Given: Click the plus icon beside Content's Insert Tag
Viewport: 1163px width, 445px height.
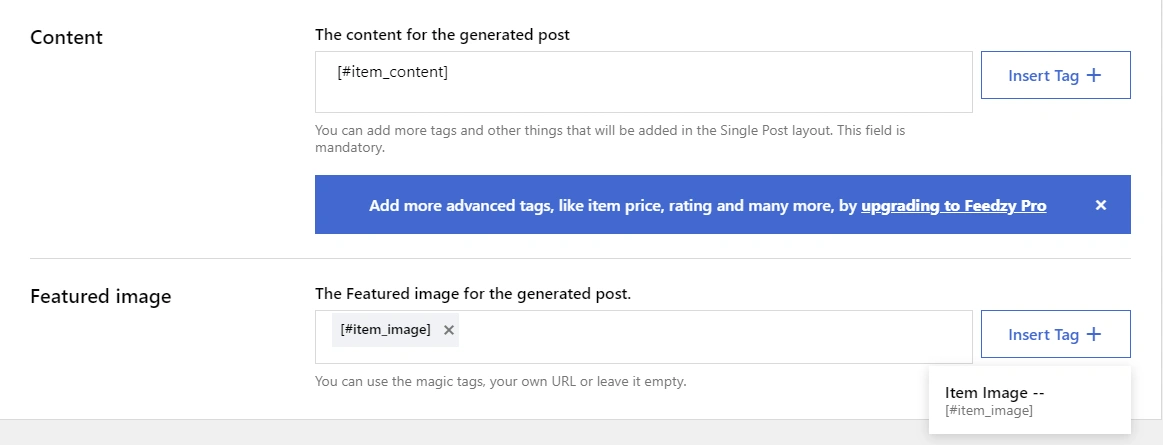Looking at the screenshot, I should point(1093,75).
